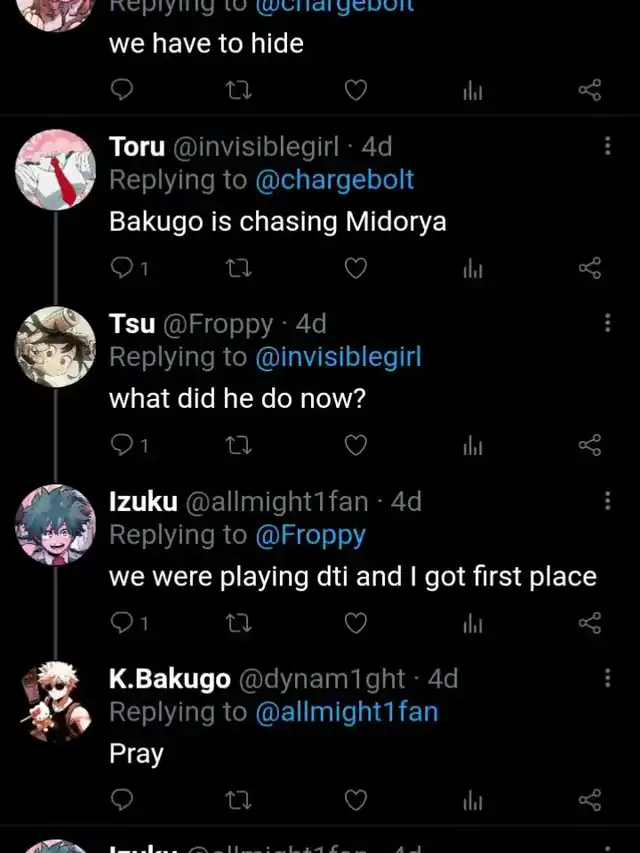Viewport: 640px width, 853px height.
Task: Open the @Froppy mention in Izuku's reply
Action: tap(310, 535)
